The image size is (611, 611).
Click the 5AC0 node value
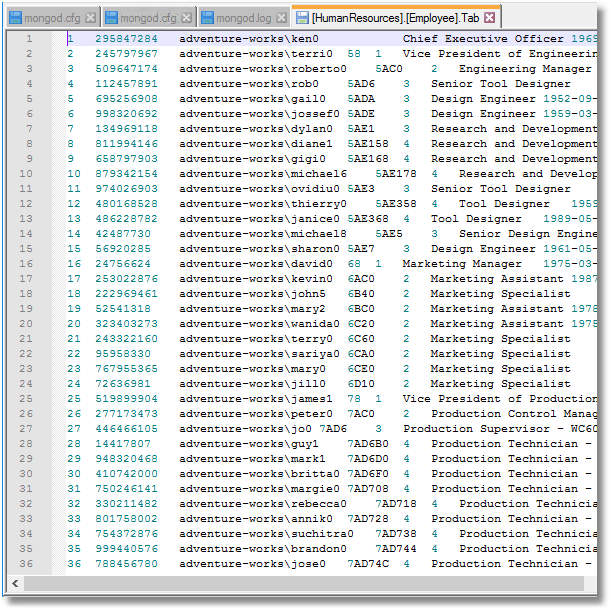coord(389,69)
